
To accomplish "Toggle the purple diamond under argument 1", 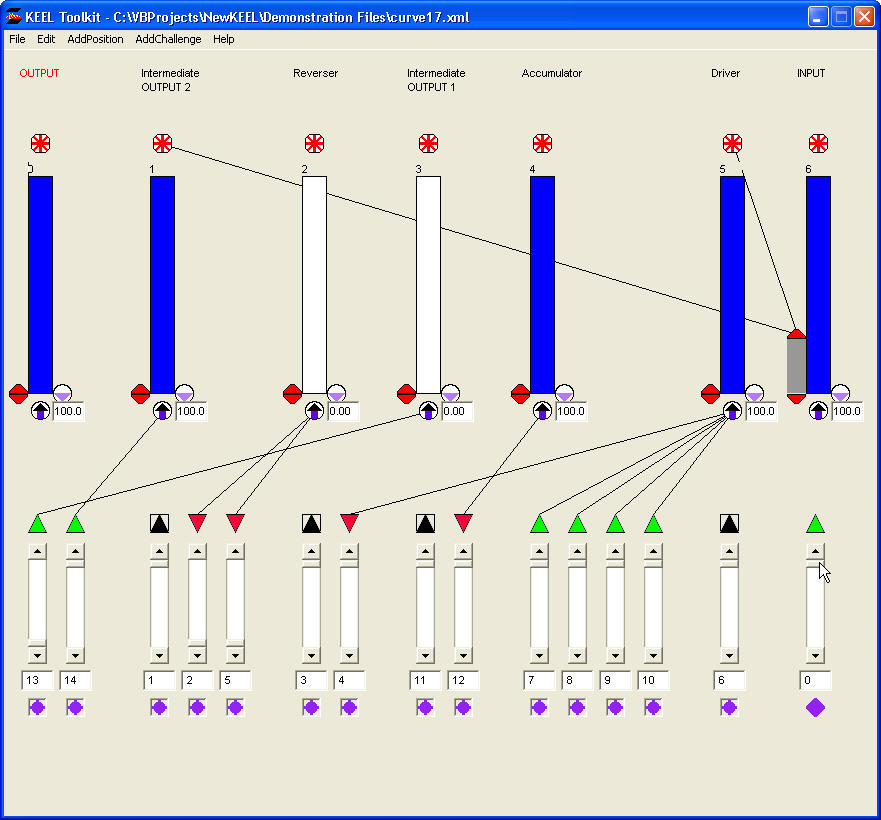I will tap(159, 707).
